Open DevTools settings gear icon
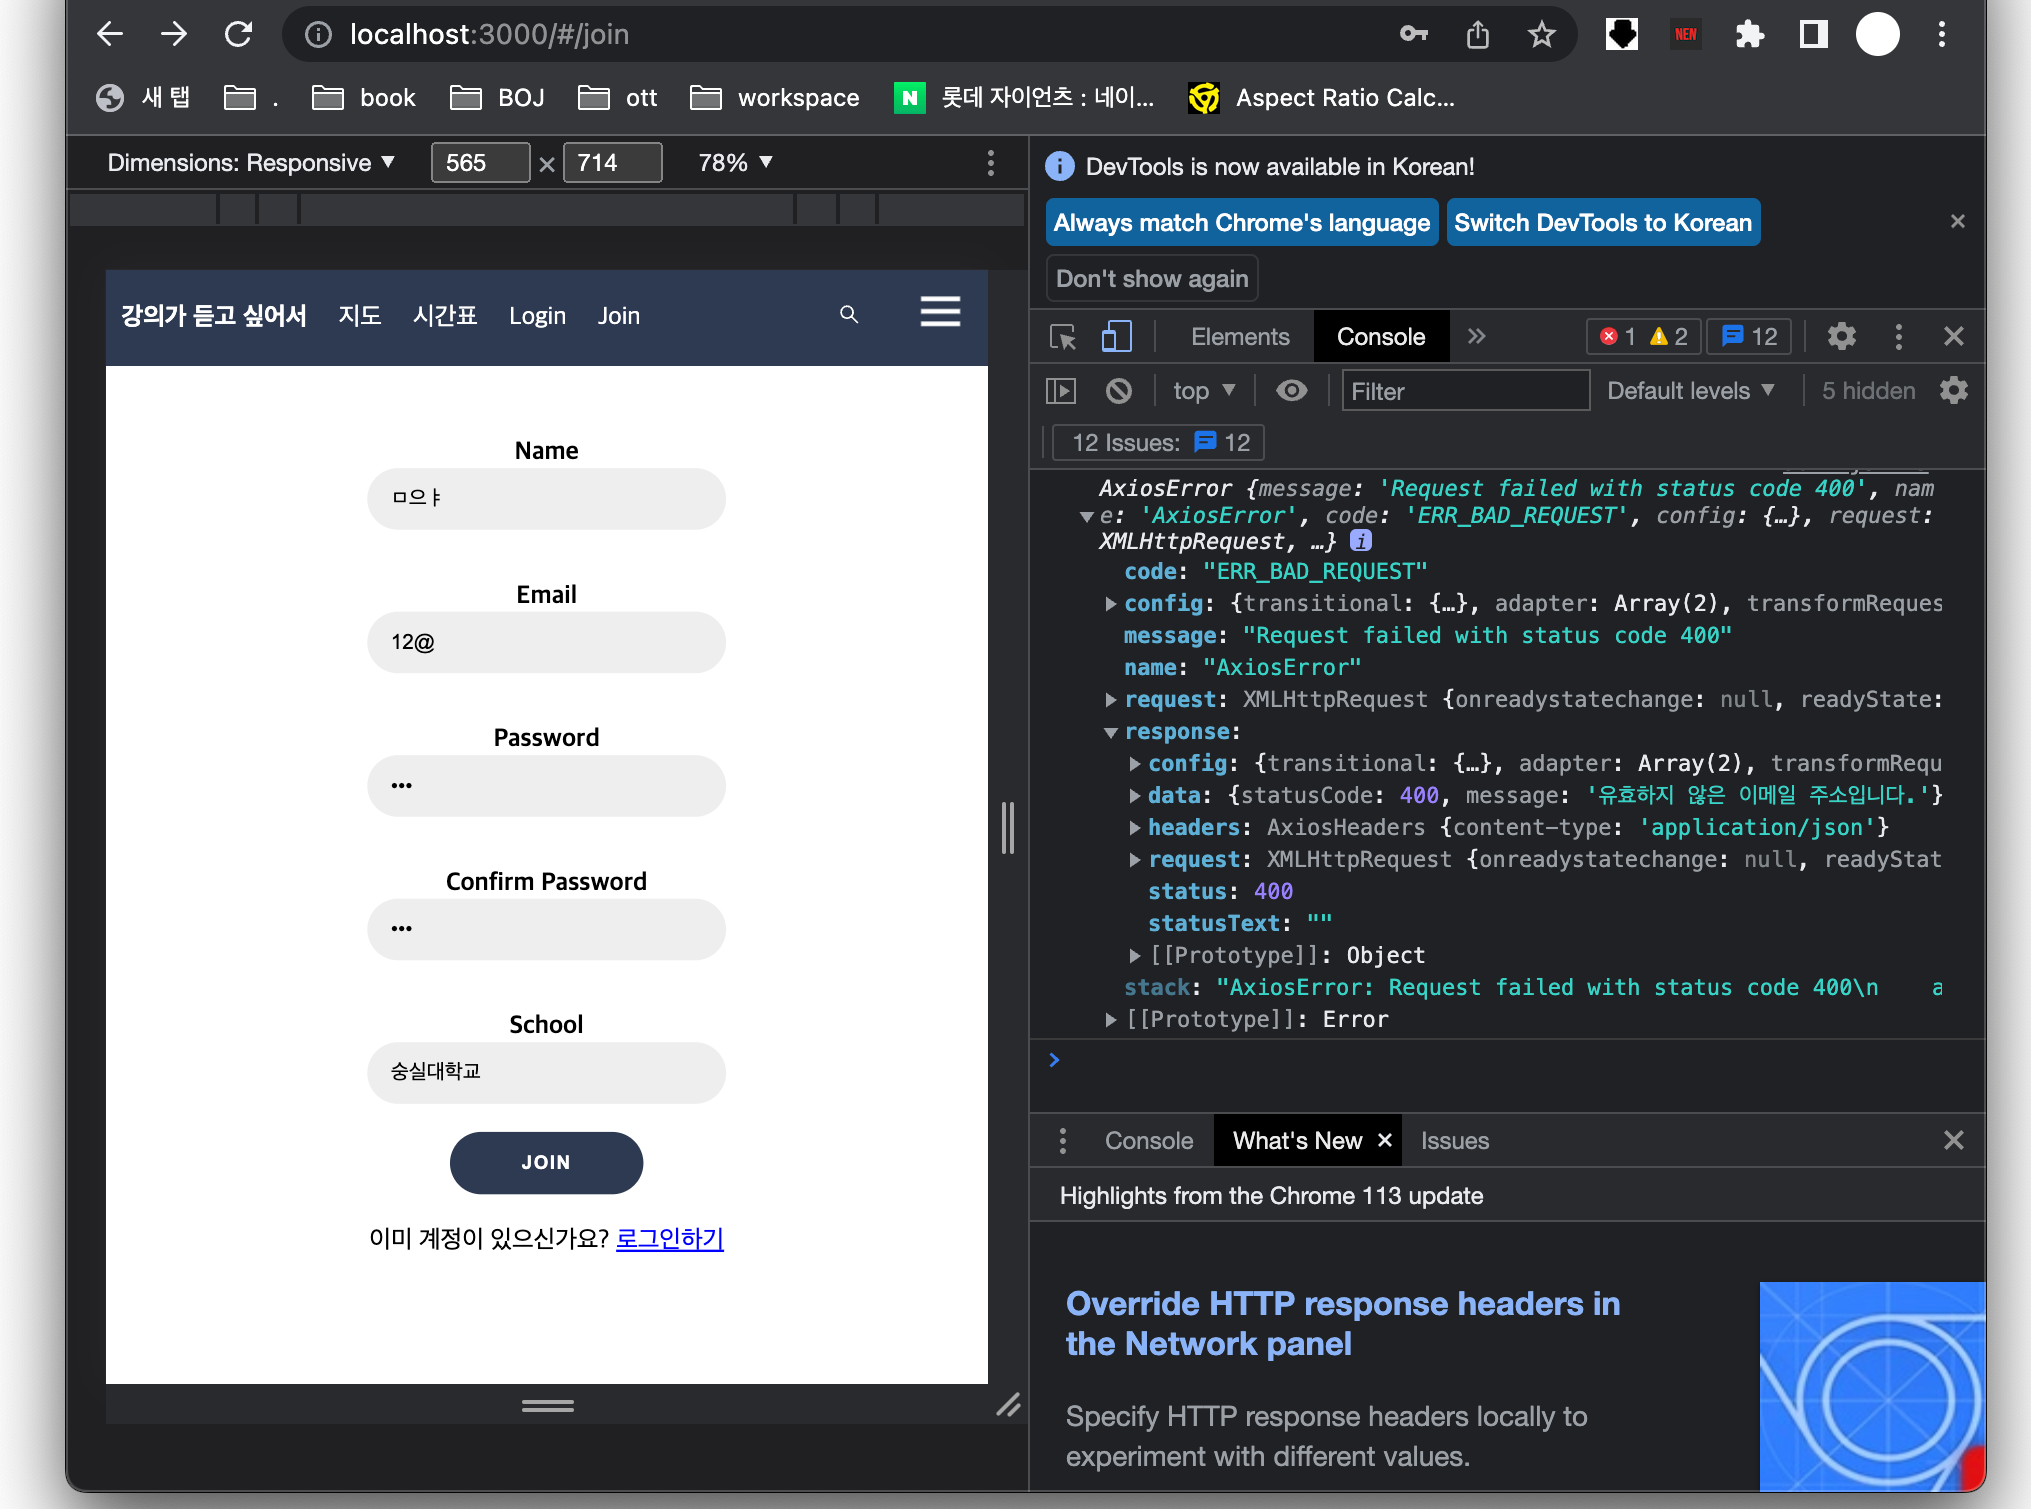 point(1841,337)
